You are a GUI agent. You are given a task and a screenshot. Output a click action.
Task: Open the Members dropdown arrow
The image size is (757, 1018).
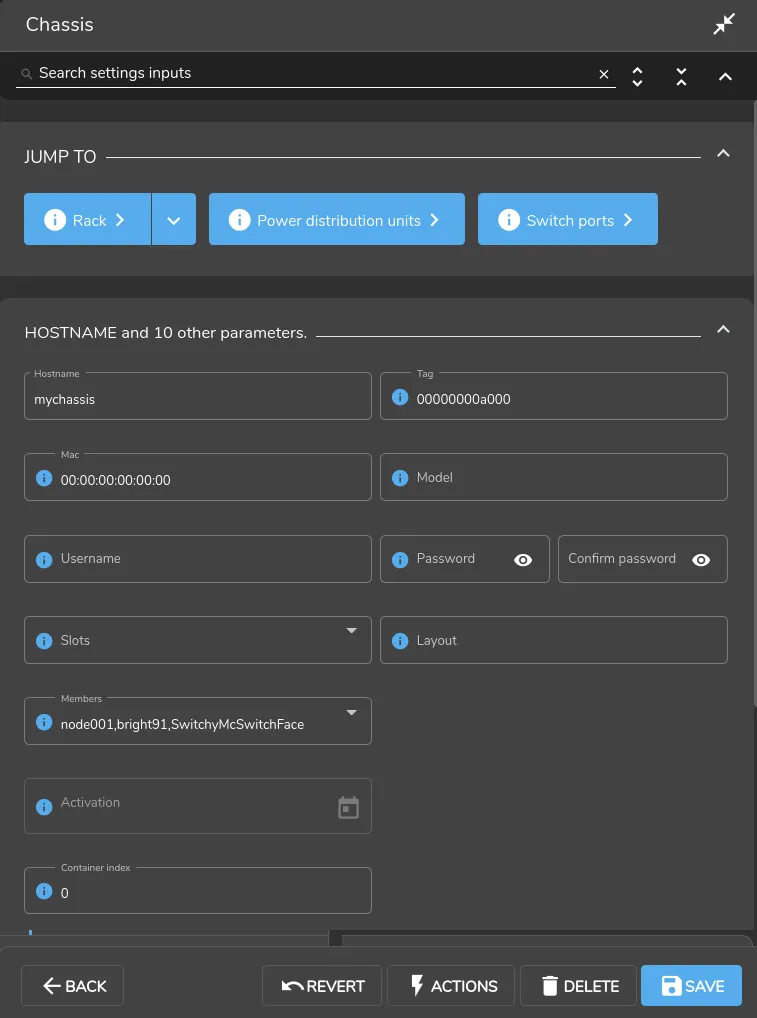351,712
